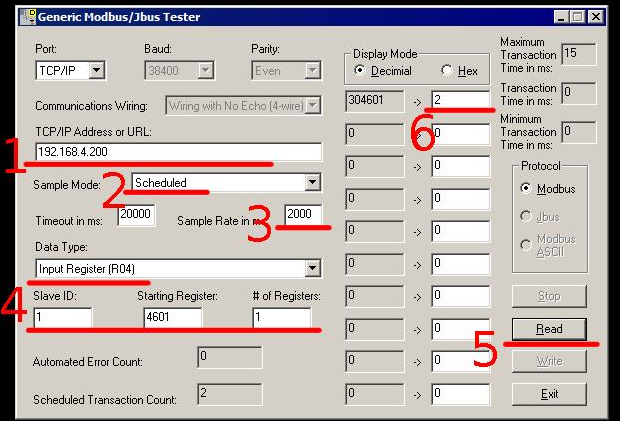Click the Communications Wiring label
This screenshot has height=421, width=620.
(91, 106)
